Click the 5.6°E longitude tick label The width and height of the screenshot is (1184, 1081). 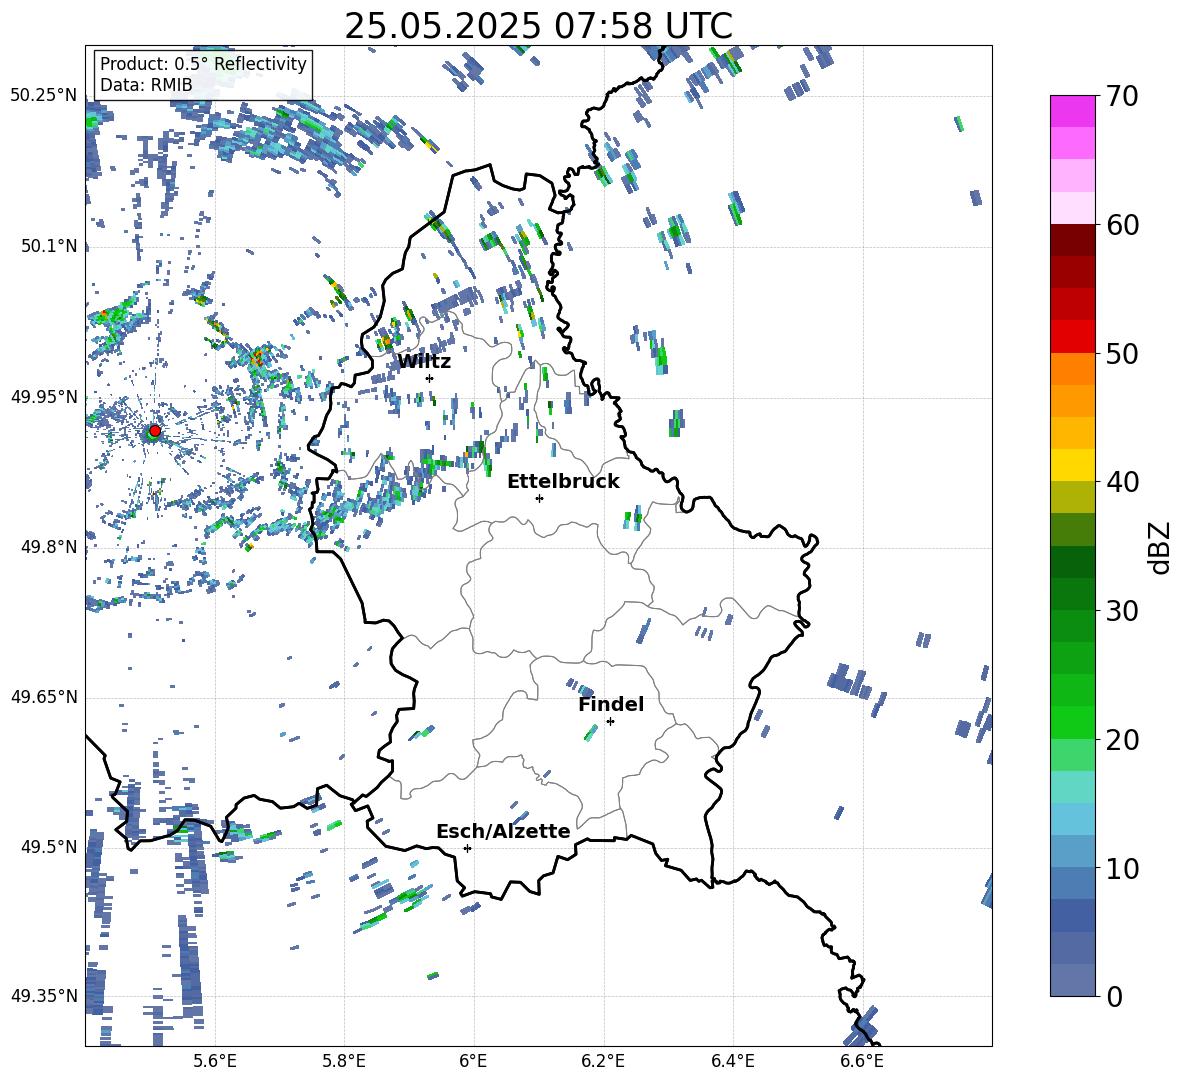tap(215, 1061)
